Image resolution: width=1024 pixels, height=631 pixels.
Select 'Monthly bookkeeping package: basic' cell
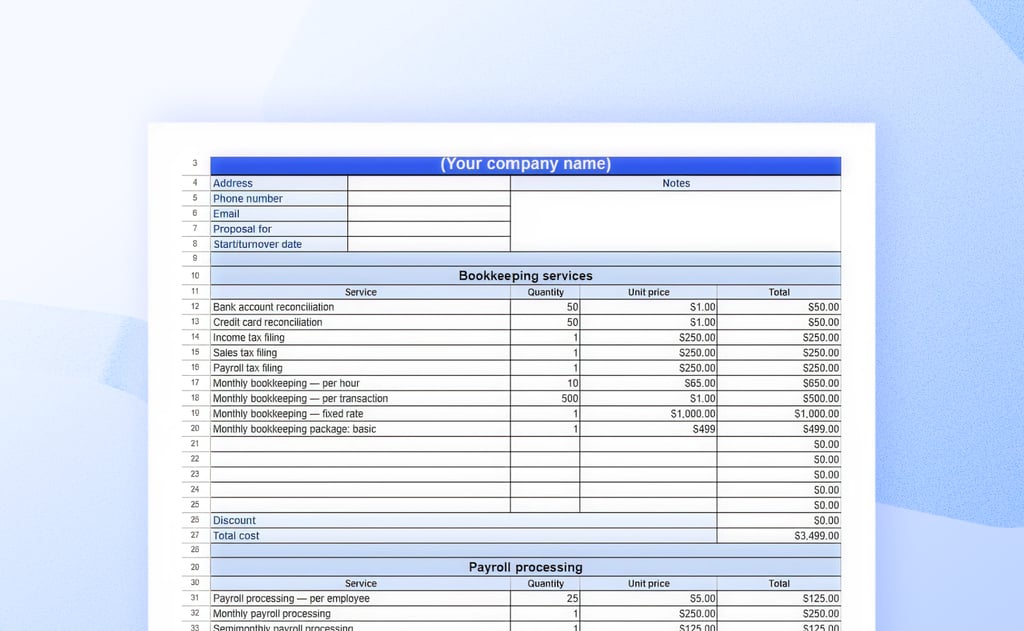coord(360,429)
